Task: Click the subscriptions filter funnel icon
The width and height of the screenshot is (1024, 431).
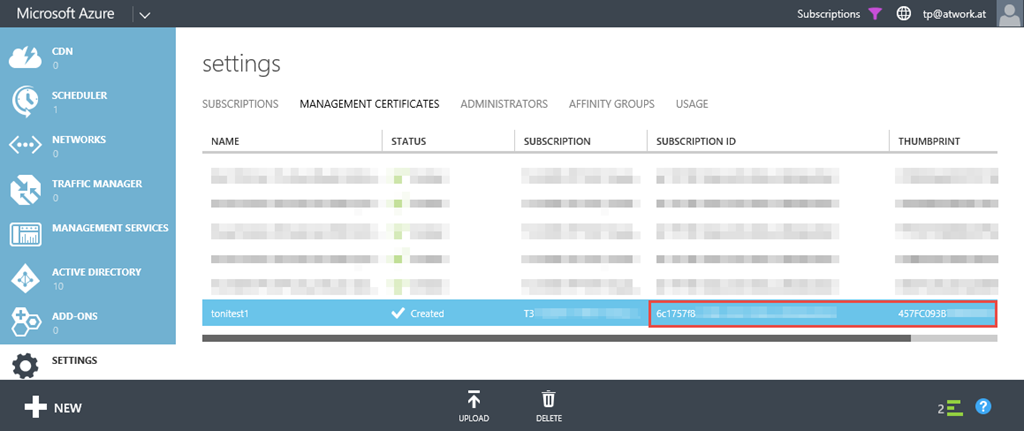Action: pyautogui.click(x=875, y=14)
